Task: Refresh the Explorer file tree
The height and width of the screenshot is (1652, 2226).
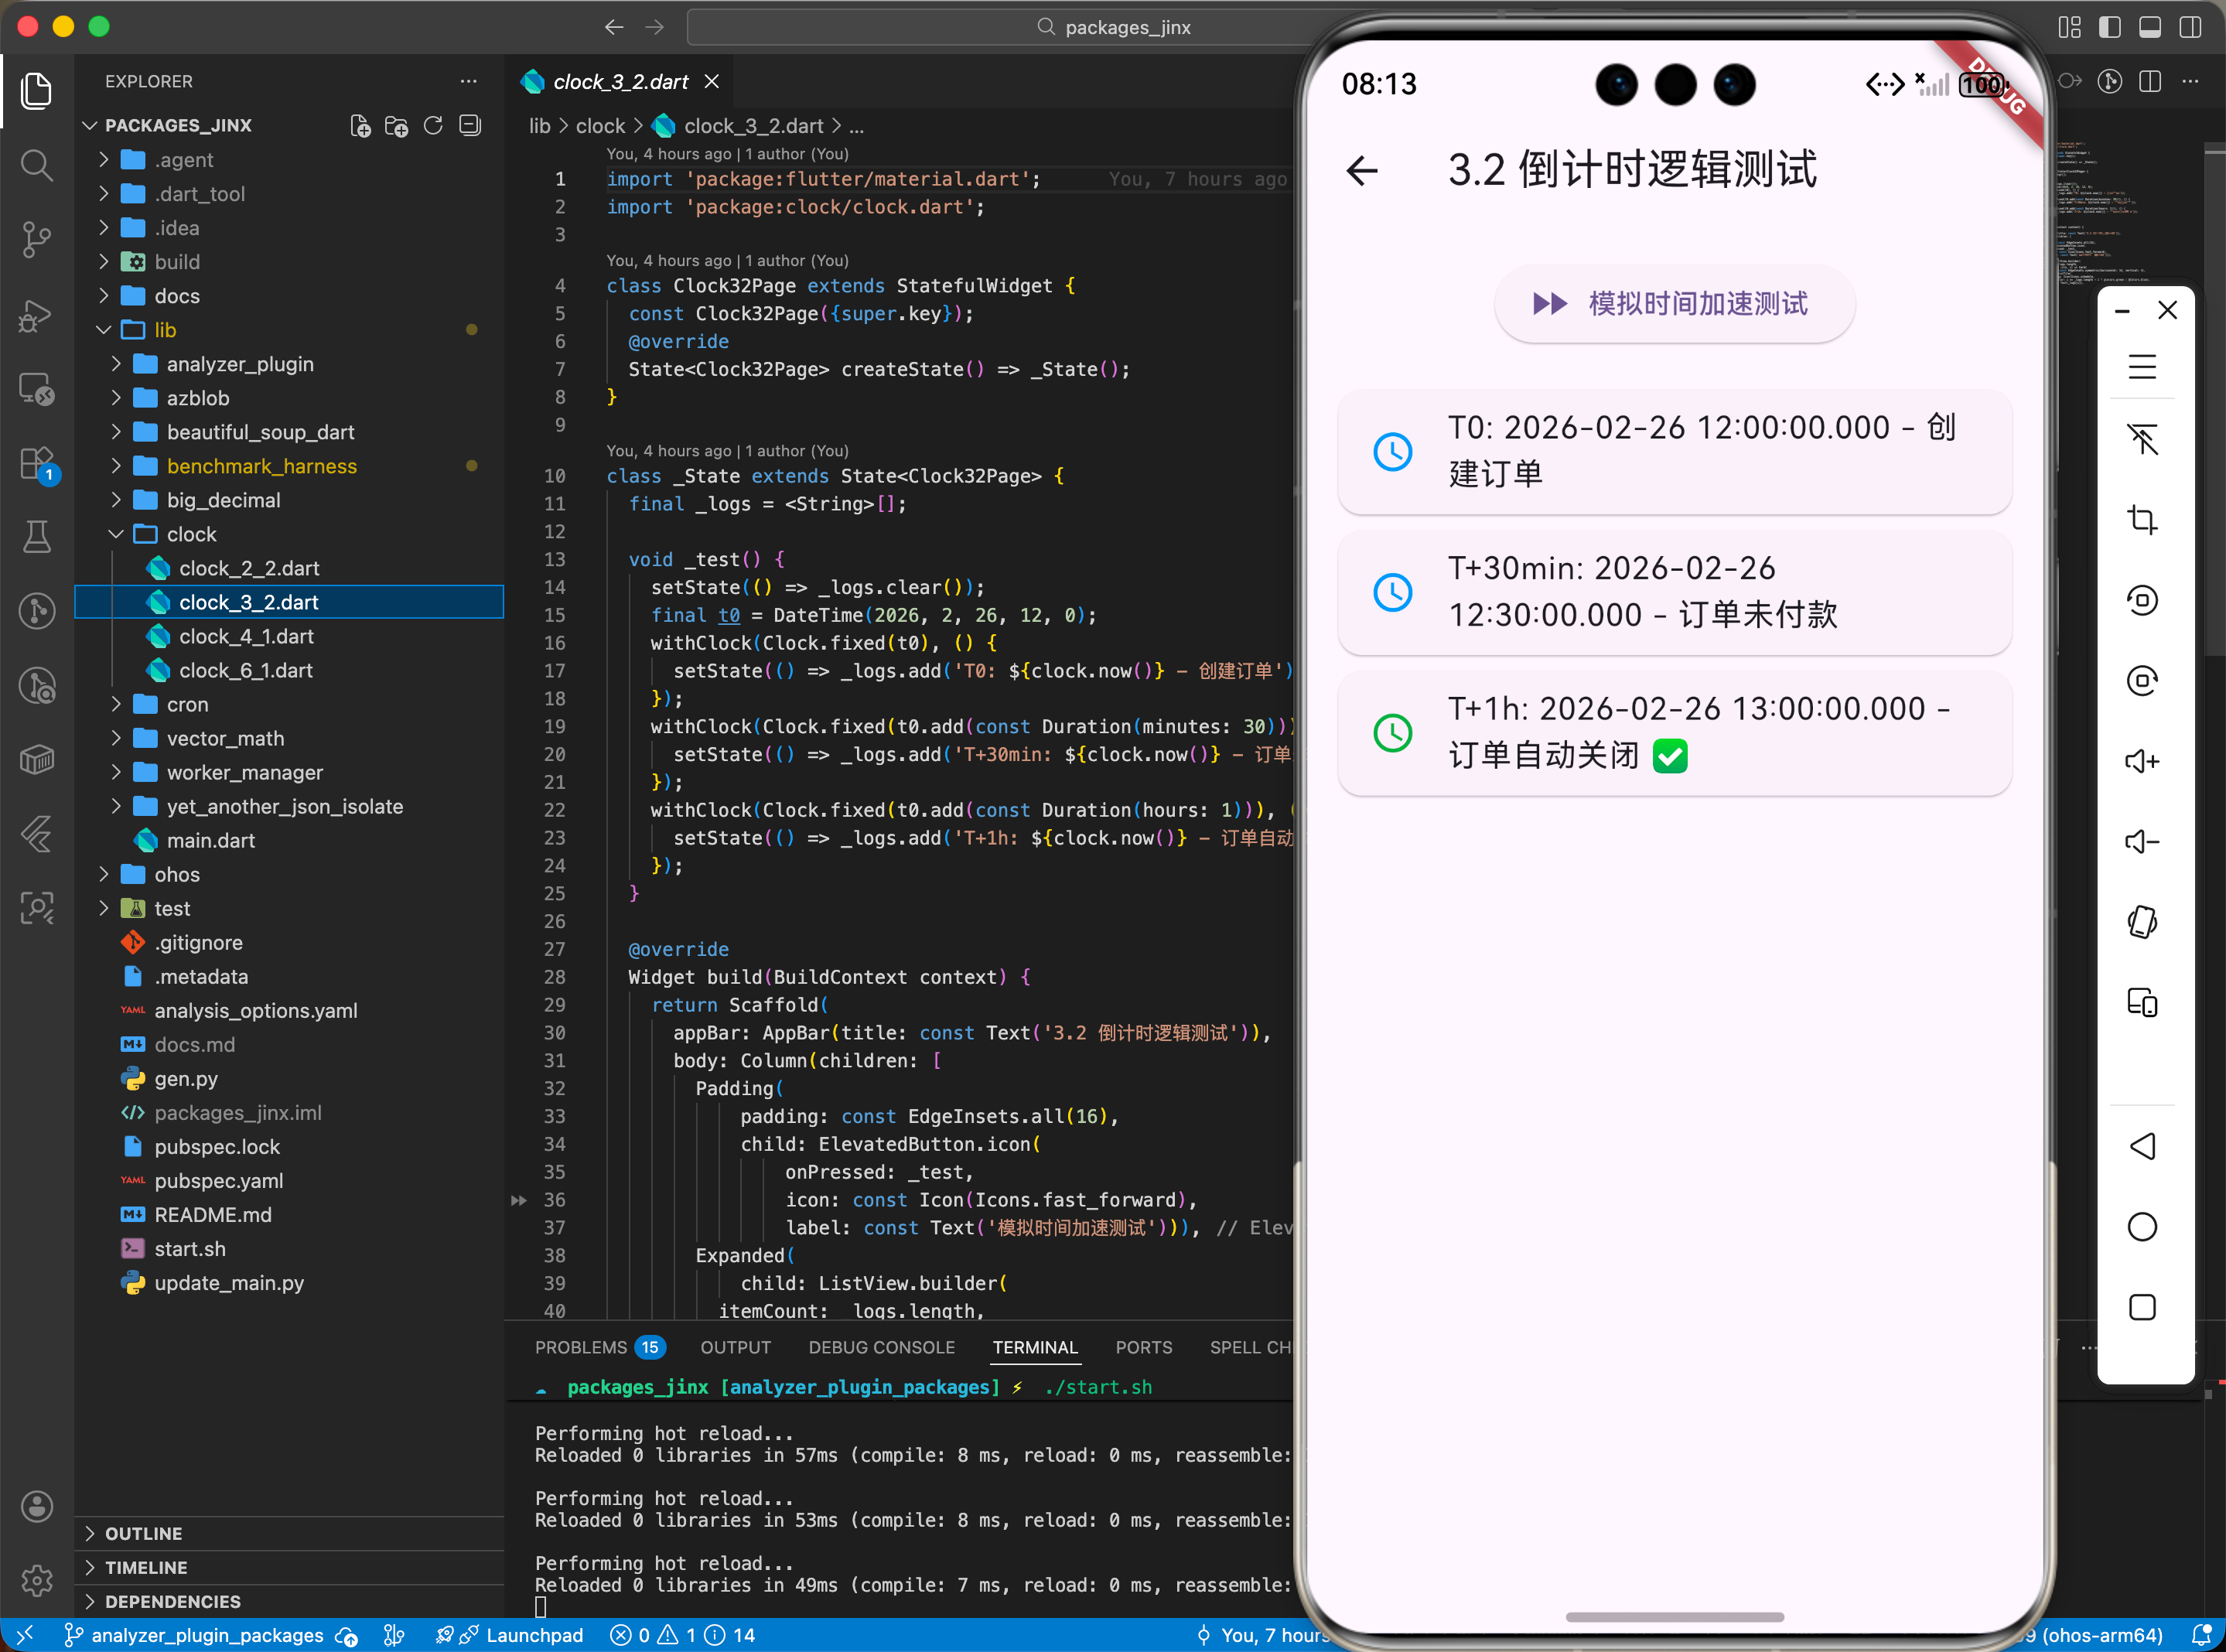Action: pos(433,125)
